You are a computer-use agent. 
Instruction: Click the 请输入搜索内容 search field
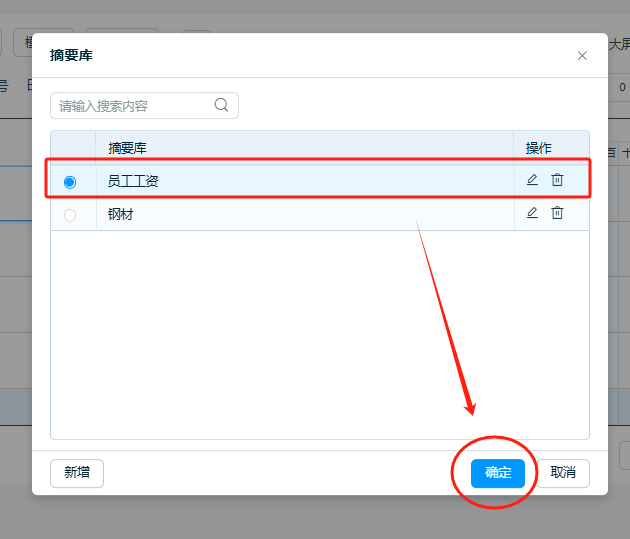click(x=144, y=106)
